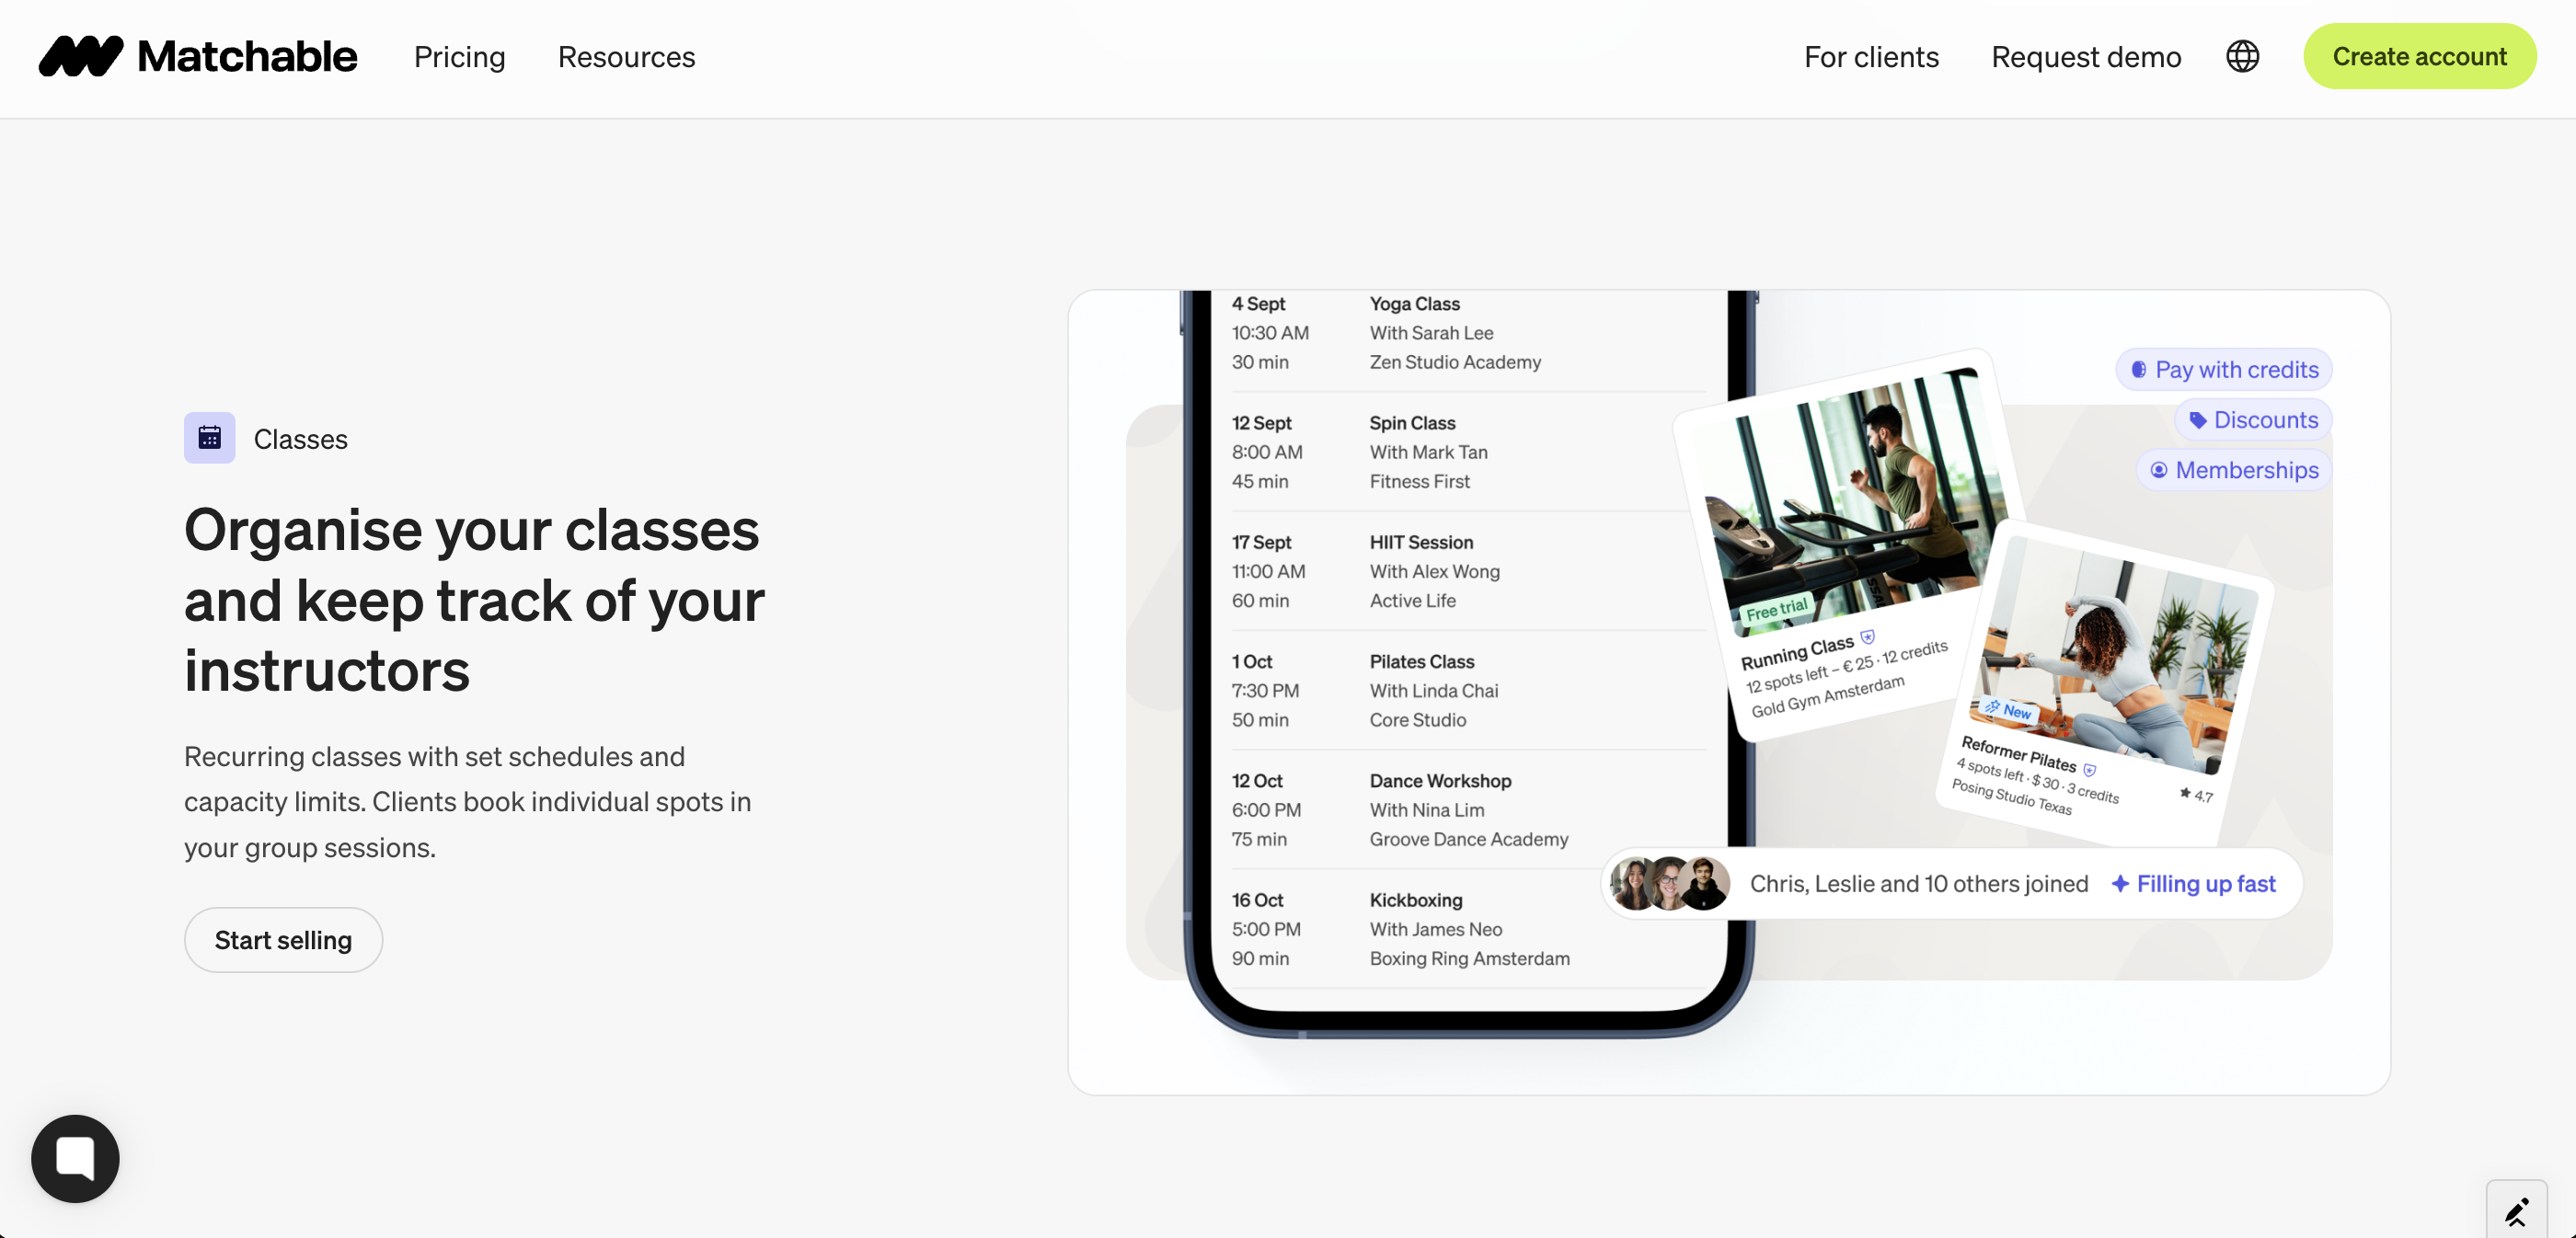Click the Request demo link
This screenshot has width=2576, height=1238.
[x=2085, y=57]
